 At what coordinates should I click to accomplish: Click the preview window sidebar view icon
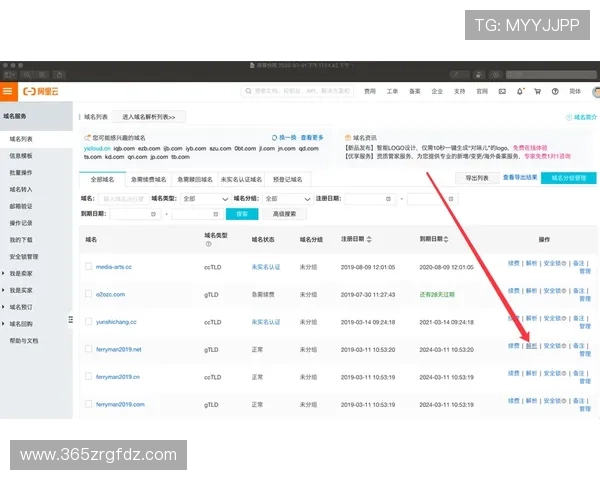click(9, 75)
